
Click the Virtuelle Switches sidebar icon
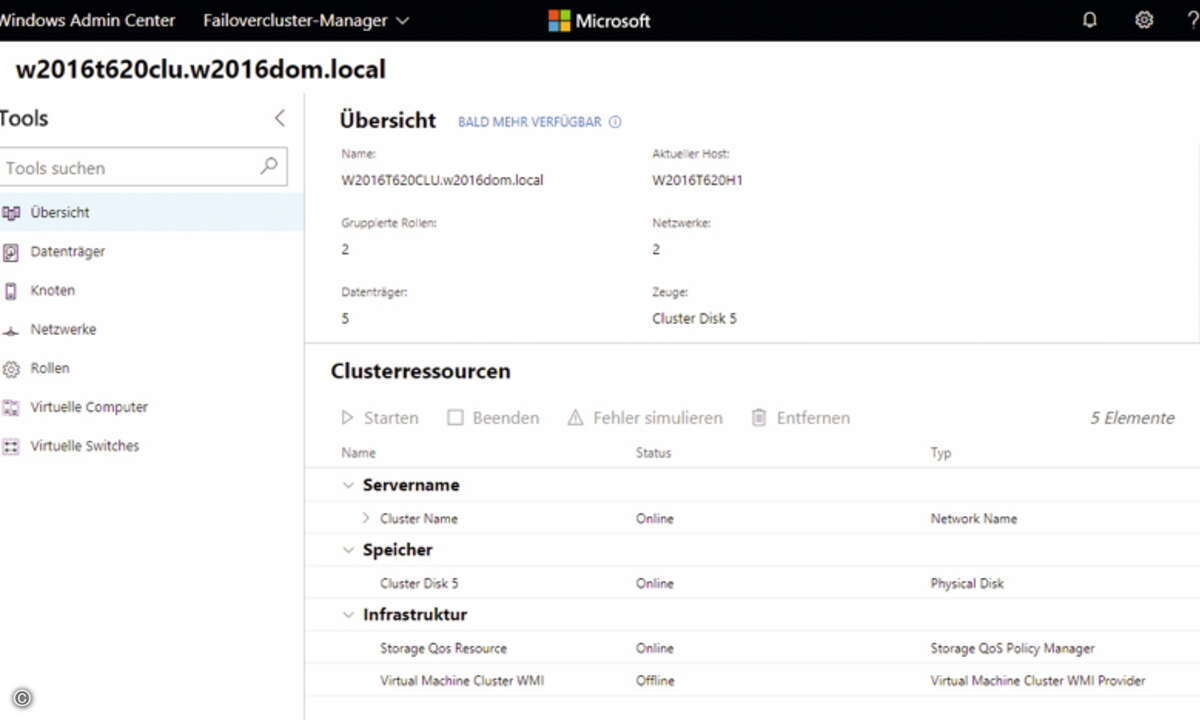[x=11, y=447]
